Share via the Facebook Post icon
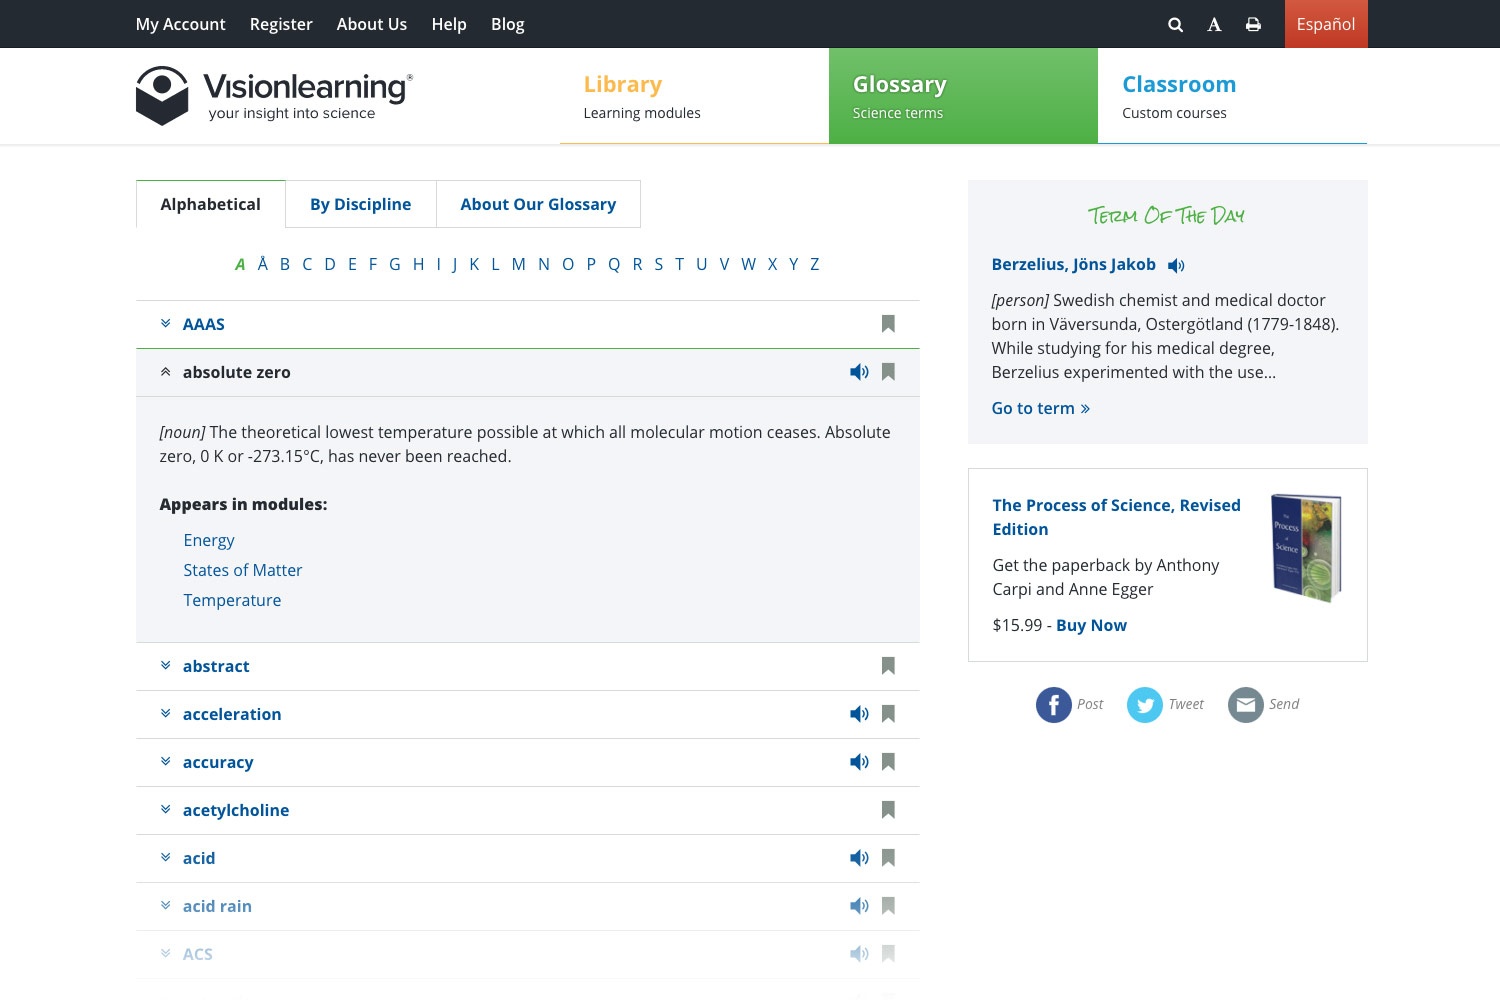Screen dimensions: 1500x1000 tap(1054, 705)
